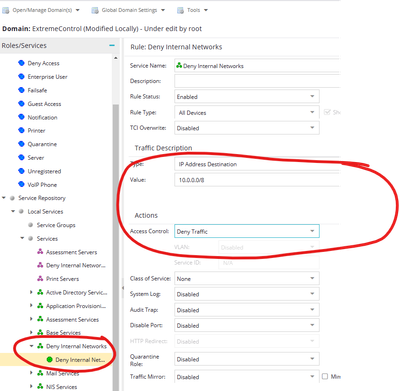
Task: Select the Quarantine role icon
Action: 21,144
